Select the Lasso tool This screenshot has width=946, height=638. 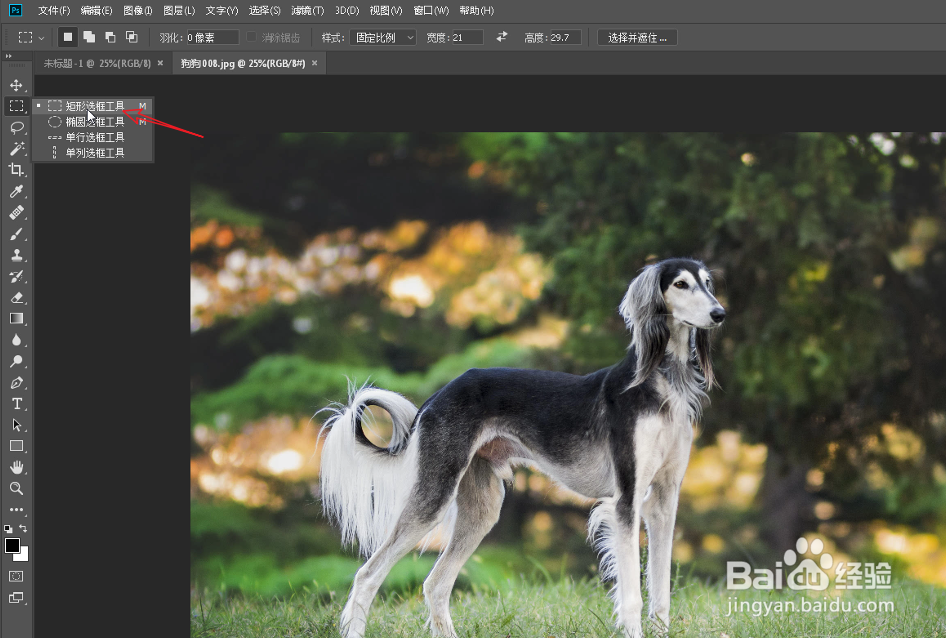click(x=16, y=127)
